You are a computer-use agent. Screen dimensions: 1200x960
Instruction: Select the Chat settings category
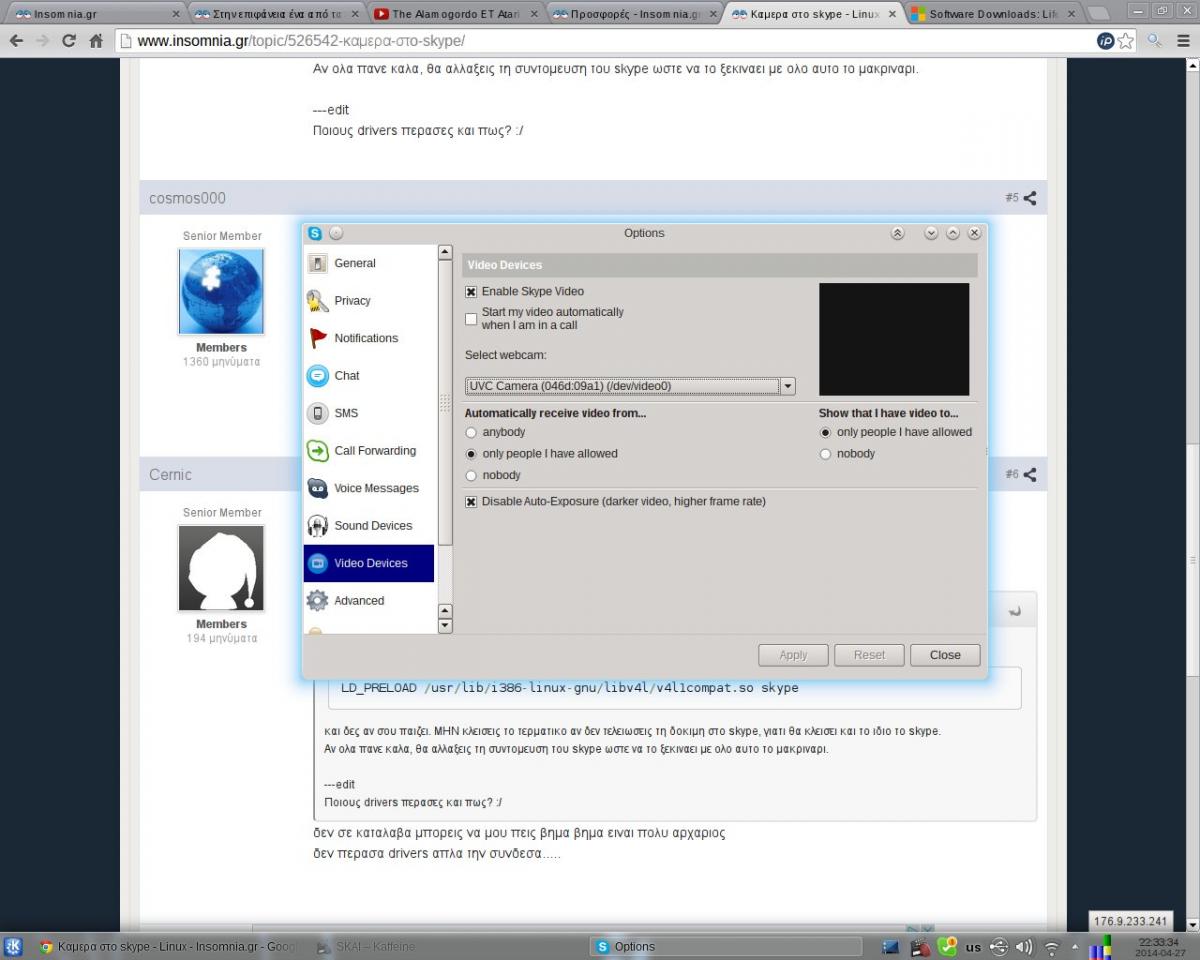[369, 376]
